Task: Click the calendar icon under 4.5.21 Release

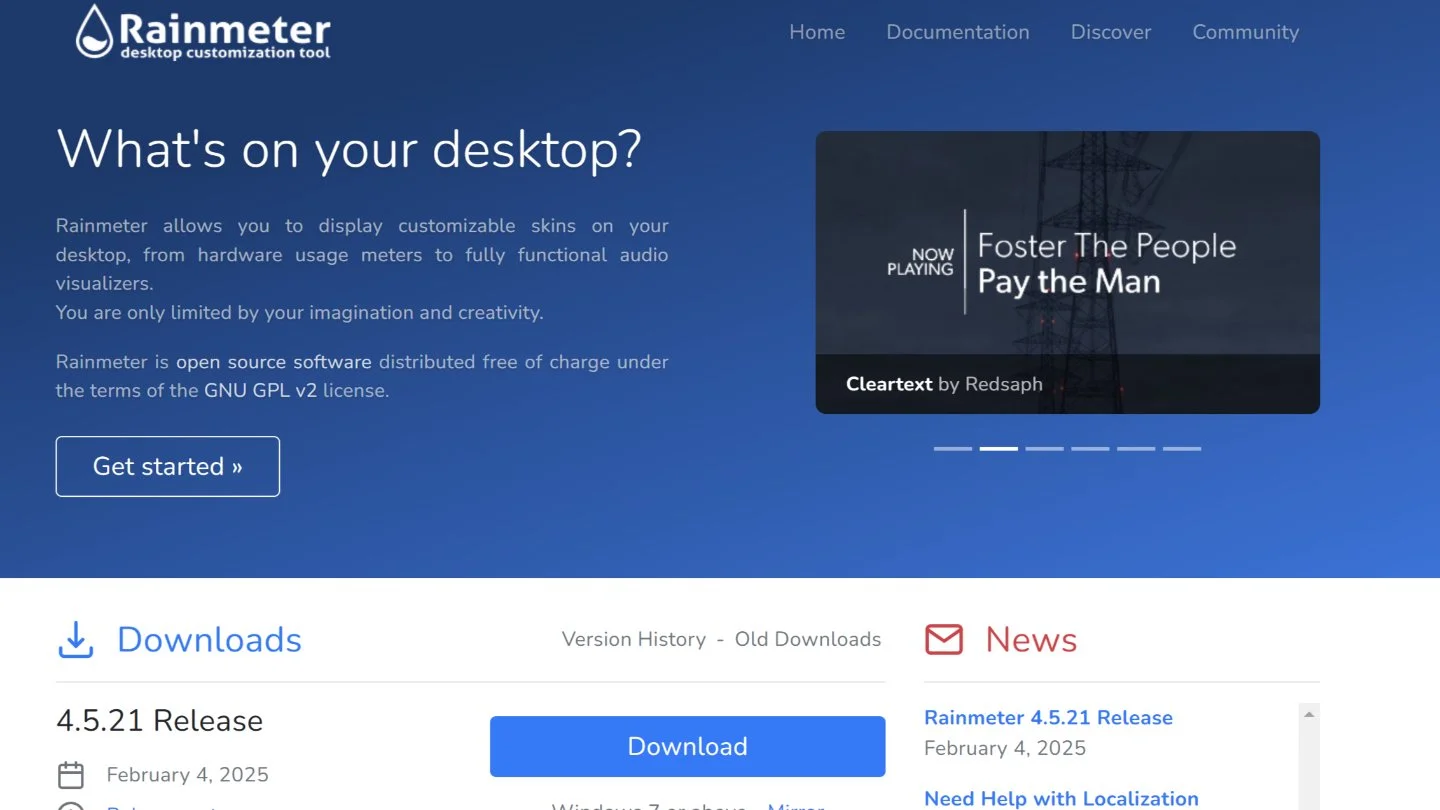Action: point(71,775)
